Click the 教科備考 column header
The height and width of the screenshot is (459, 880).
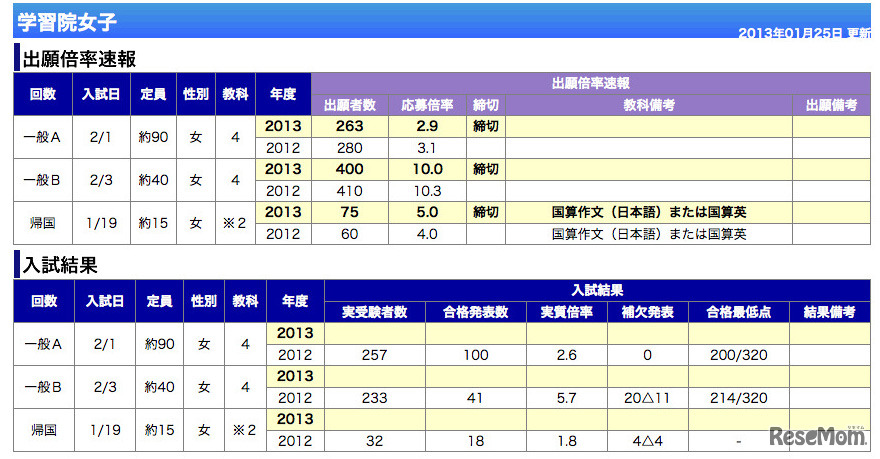(649, 105)
